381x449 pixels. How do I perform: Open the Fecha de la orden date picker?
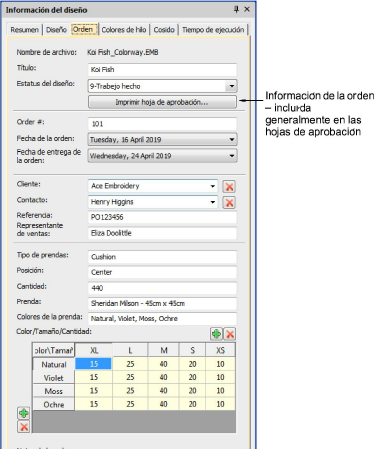[232, 139]
